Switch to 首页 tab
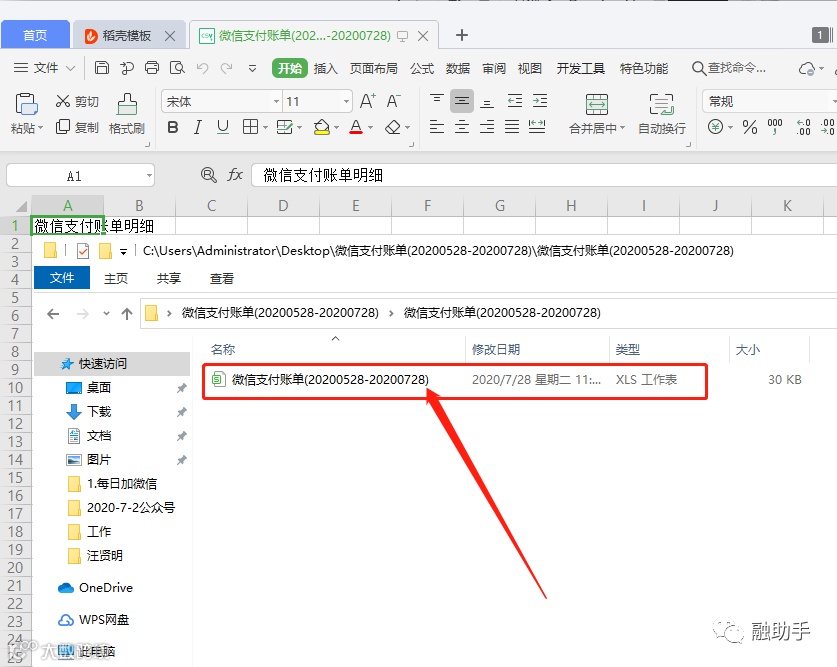 pyautogui.click(x=35, y=35)
